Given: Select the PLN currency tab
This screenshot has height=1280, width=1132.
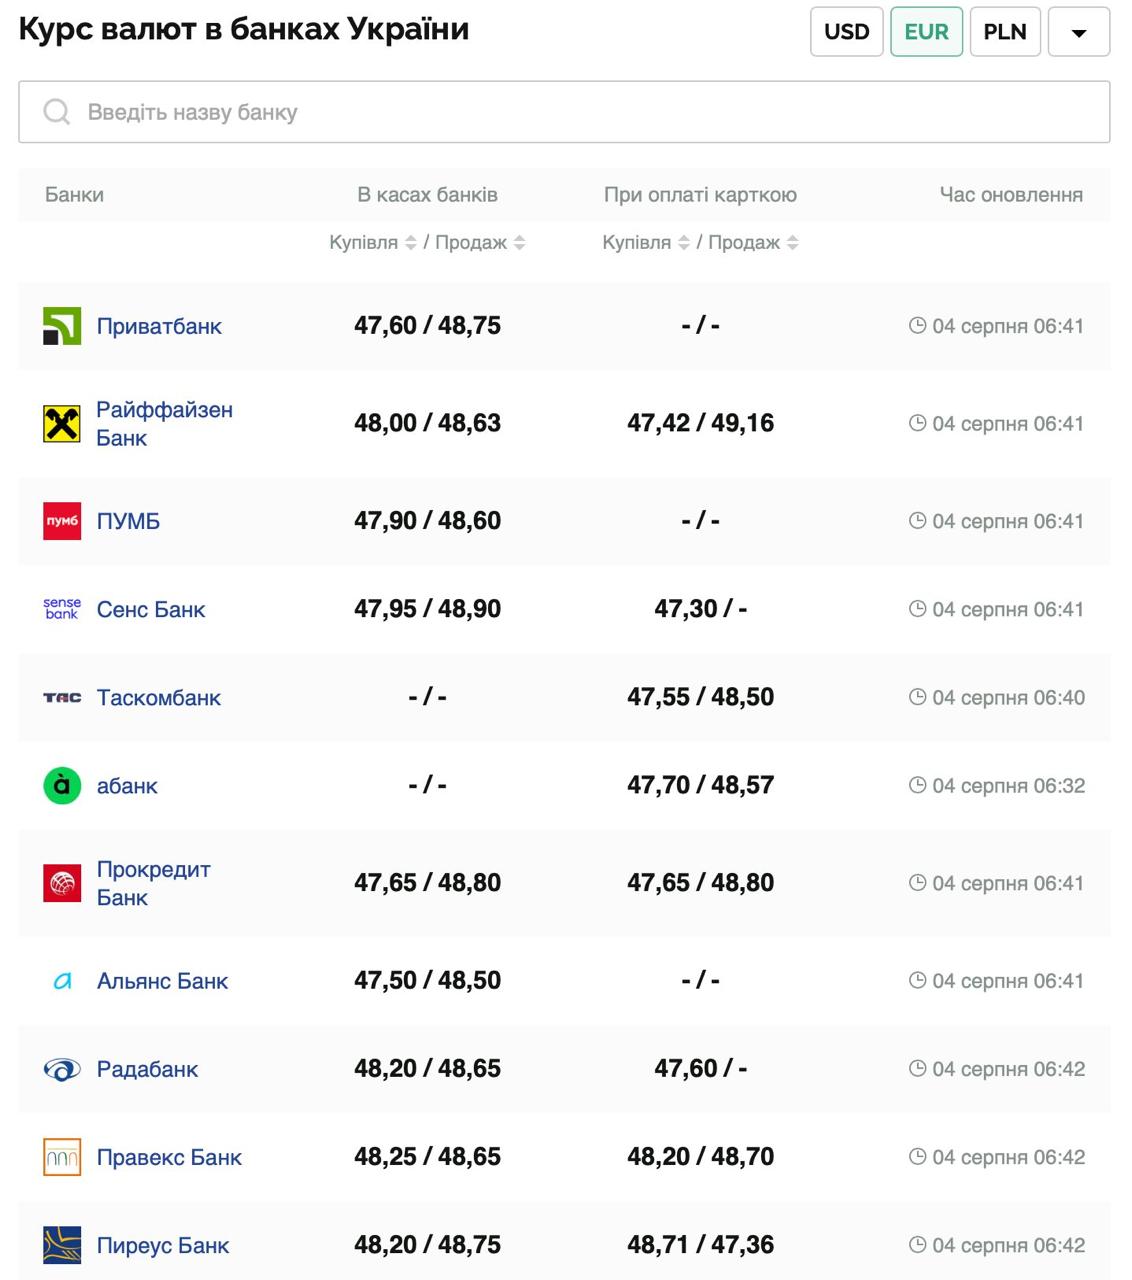Looking at the screenshot, I should pyautogui.click(x=1004, y=32).
